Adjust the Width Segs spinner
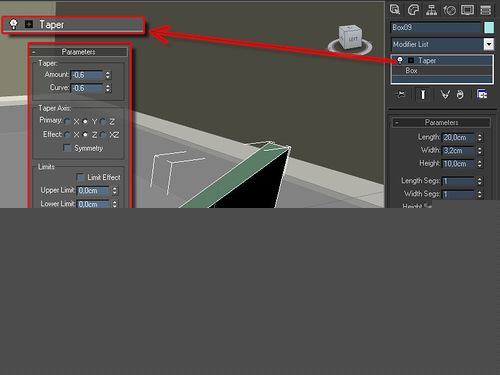This screenshot has height=375, width=500. (x=480, y=194)
